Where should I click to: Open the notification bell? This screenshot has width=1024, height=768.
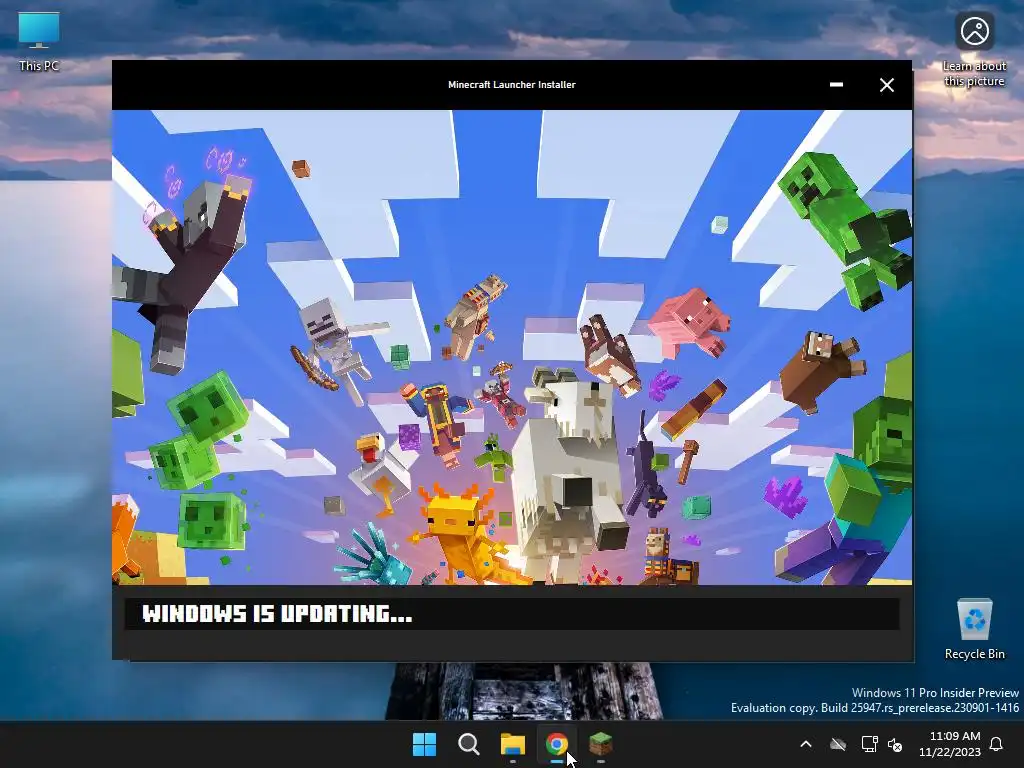pos(996,744)
